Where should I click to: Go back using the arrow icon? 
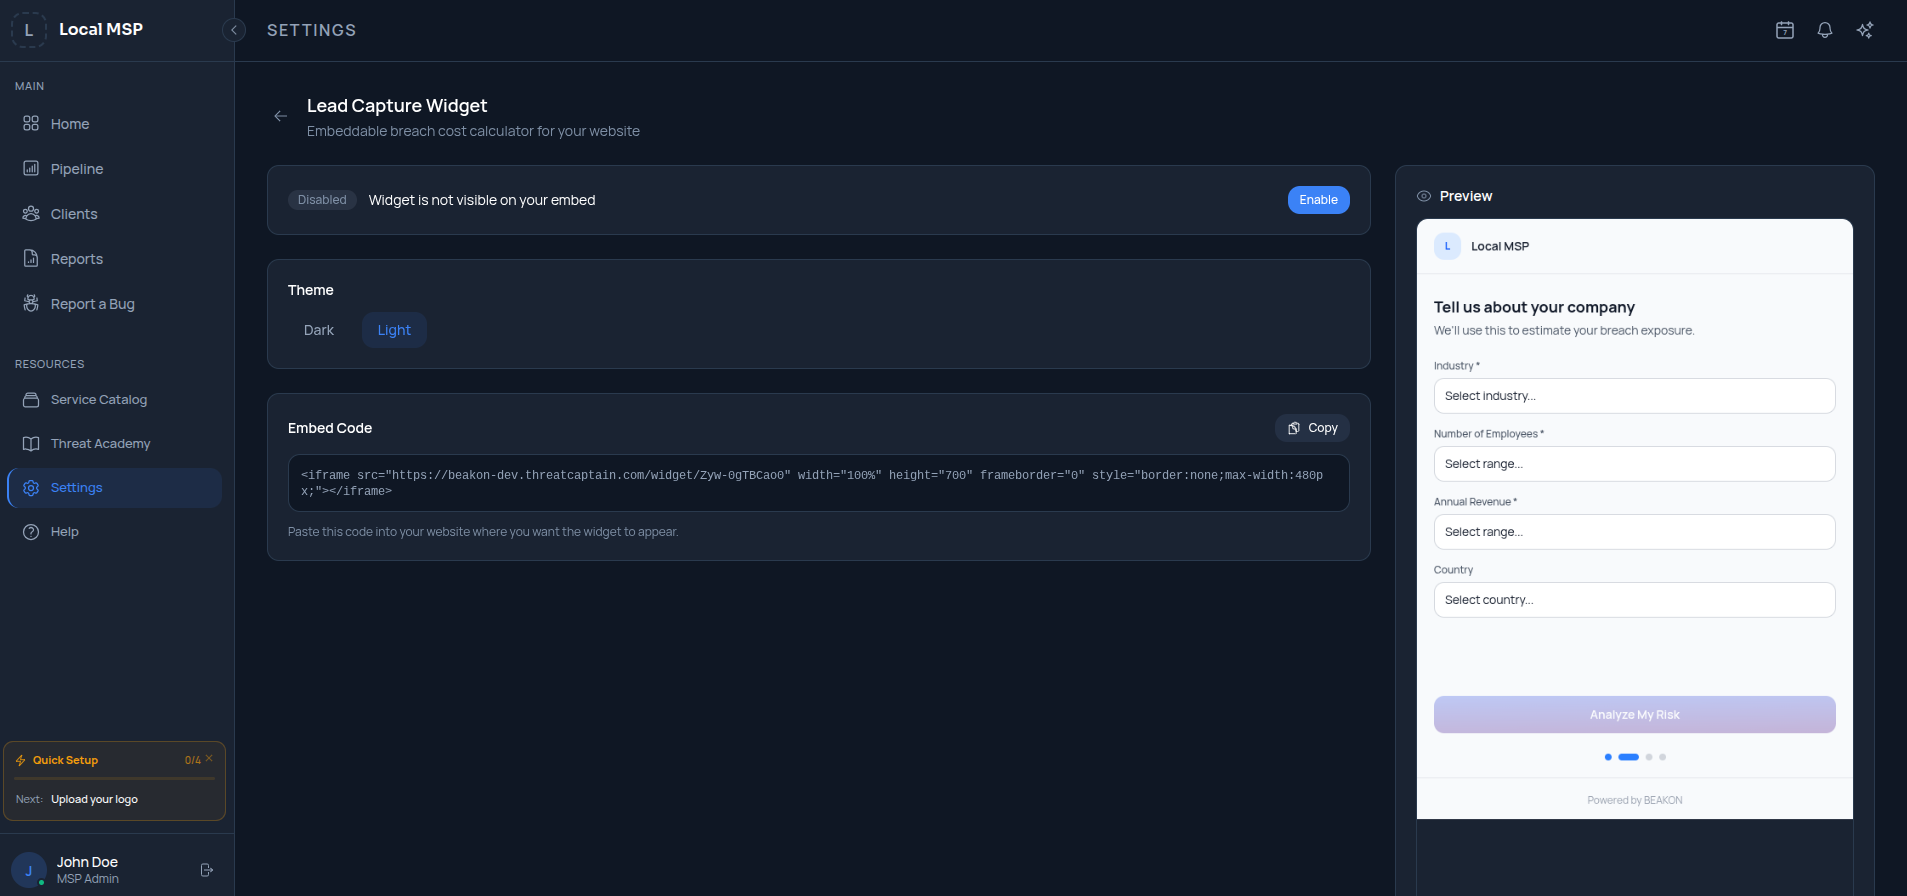(x=281, y=116)
